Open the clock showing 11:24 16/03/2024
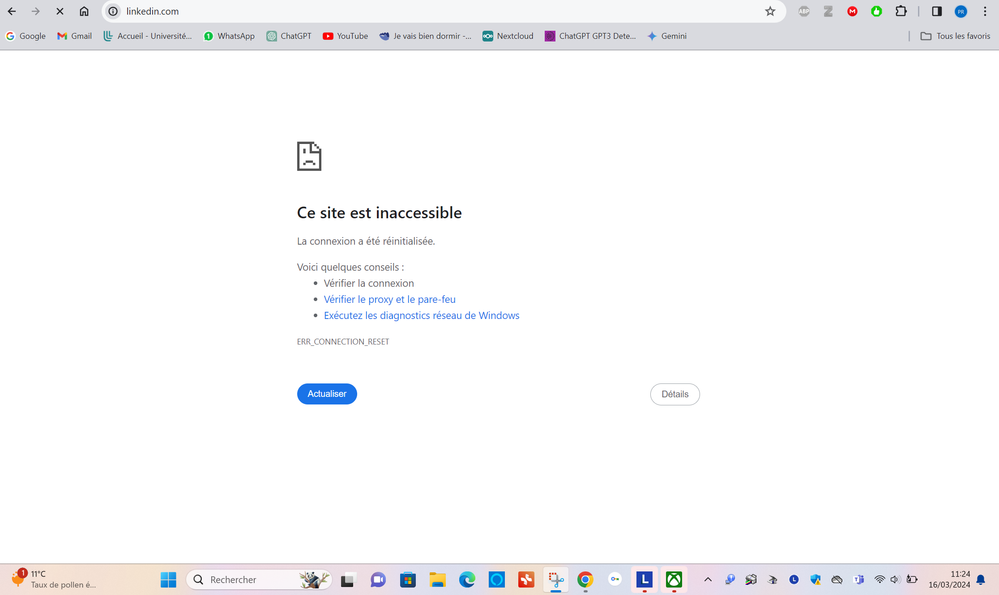Viewport: 999px width, 595px height. click(949, 580)
